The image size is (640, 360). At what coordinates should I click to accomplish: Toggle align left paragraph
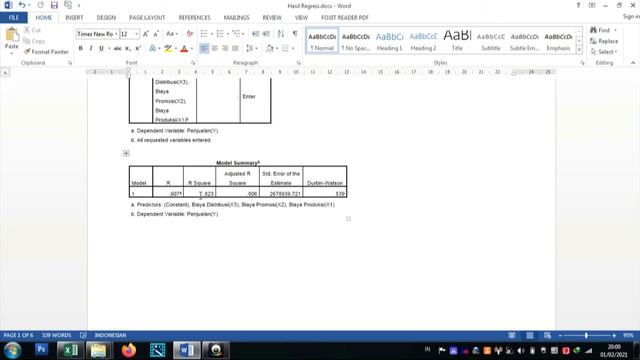(204, 49)
